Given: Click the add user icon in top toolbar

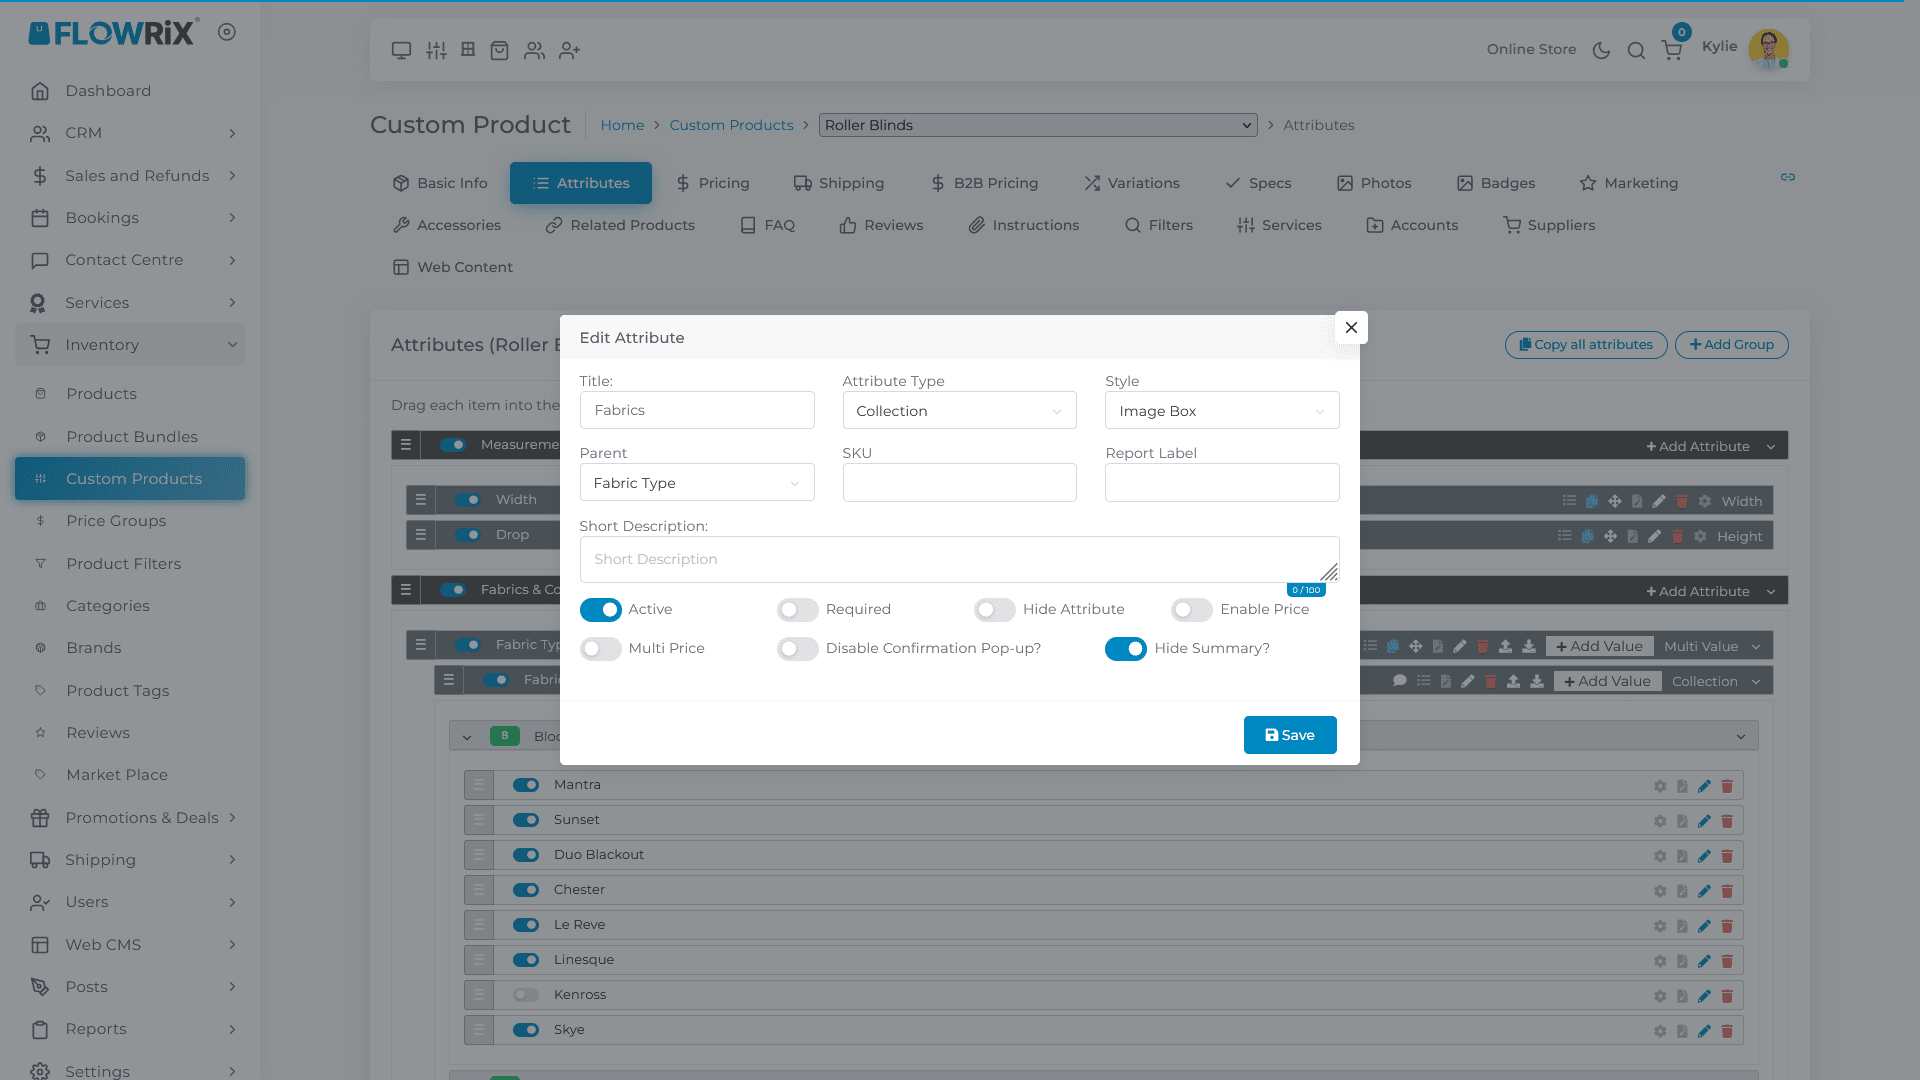Looking at the screenshot, I should [569, 50].
